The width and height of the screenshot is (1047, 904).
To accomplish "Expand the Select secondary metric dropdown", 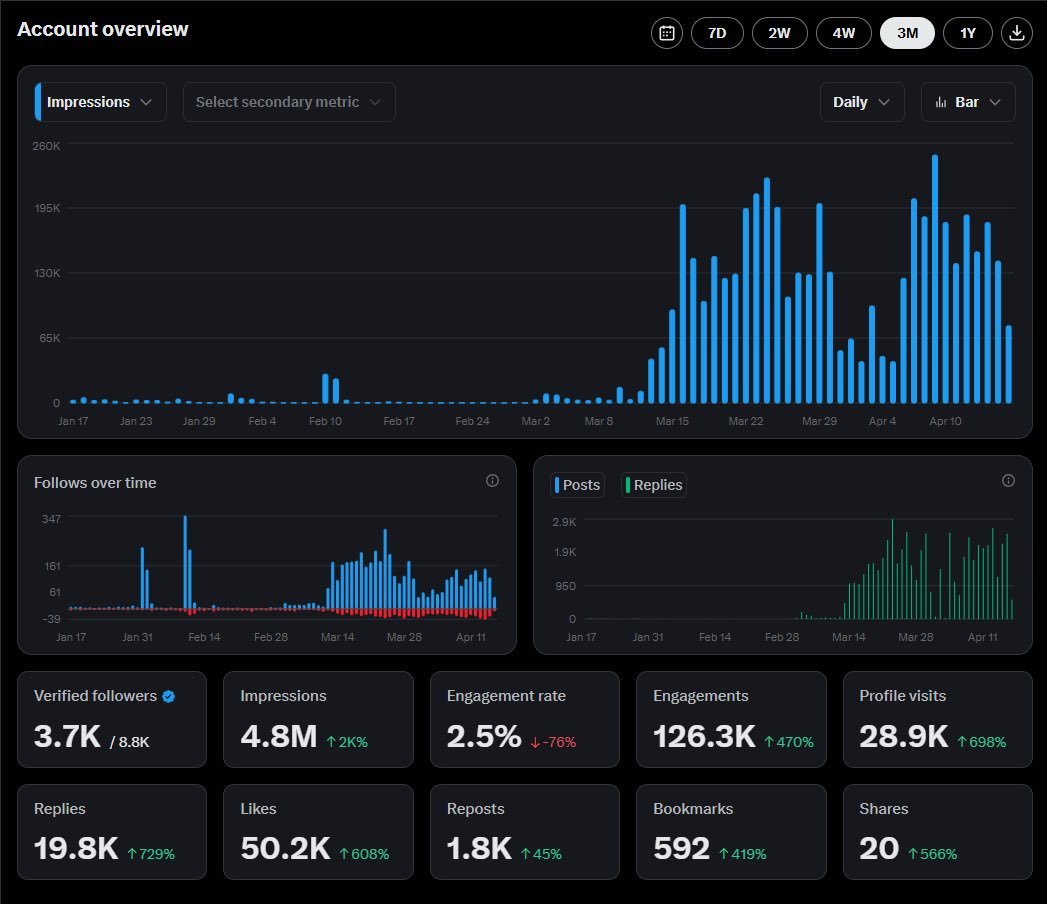I will click(289, 102).
